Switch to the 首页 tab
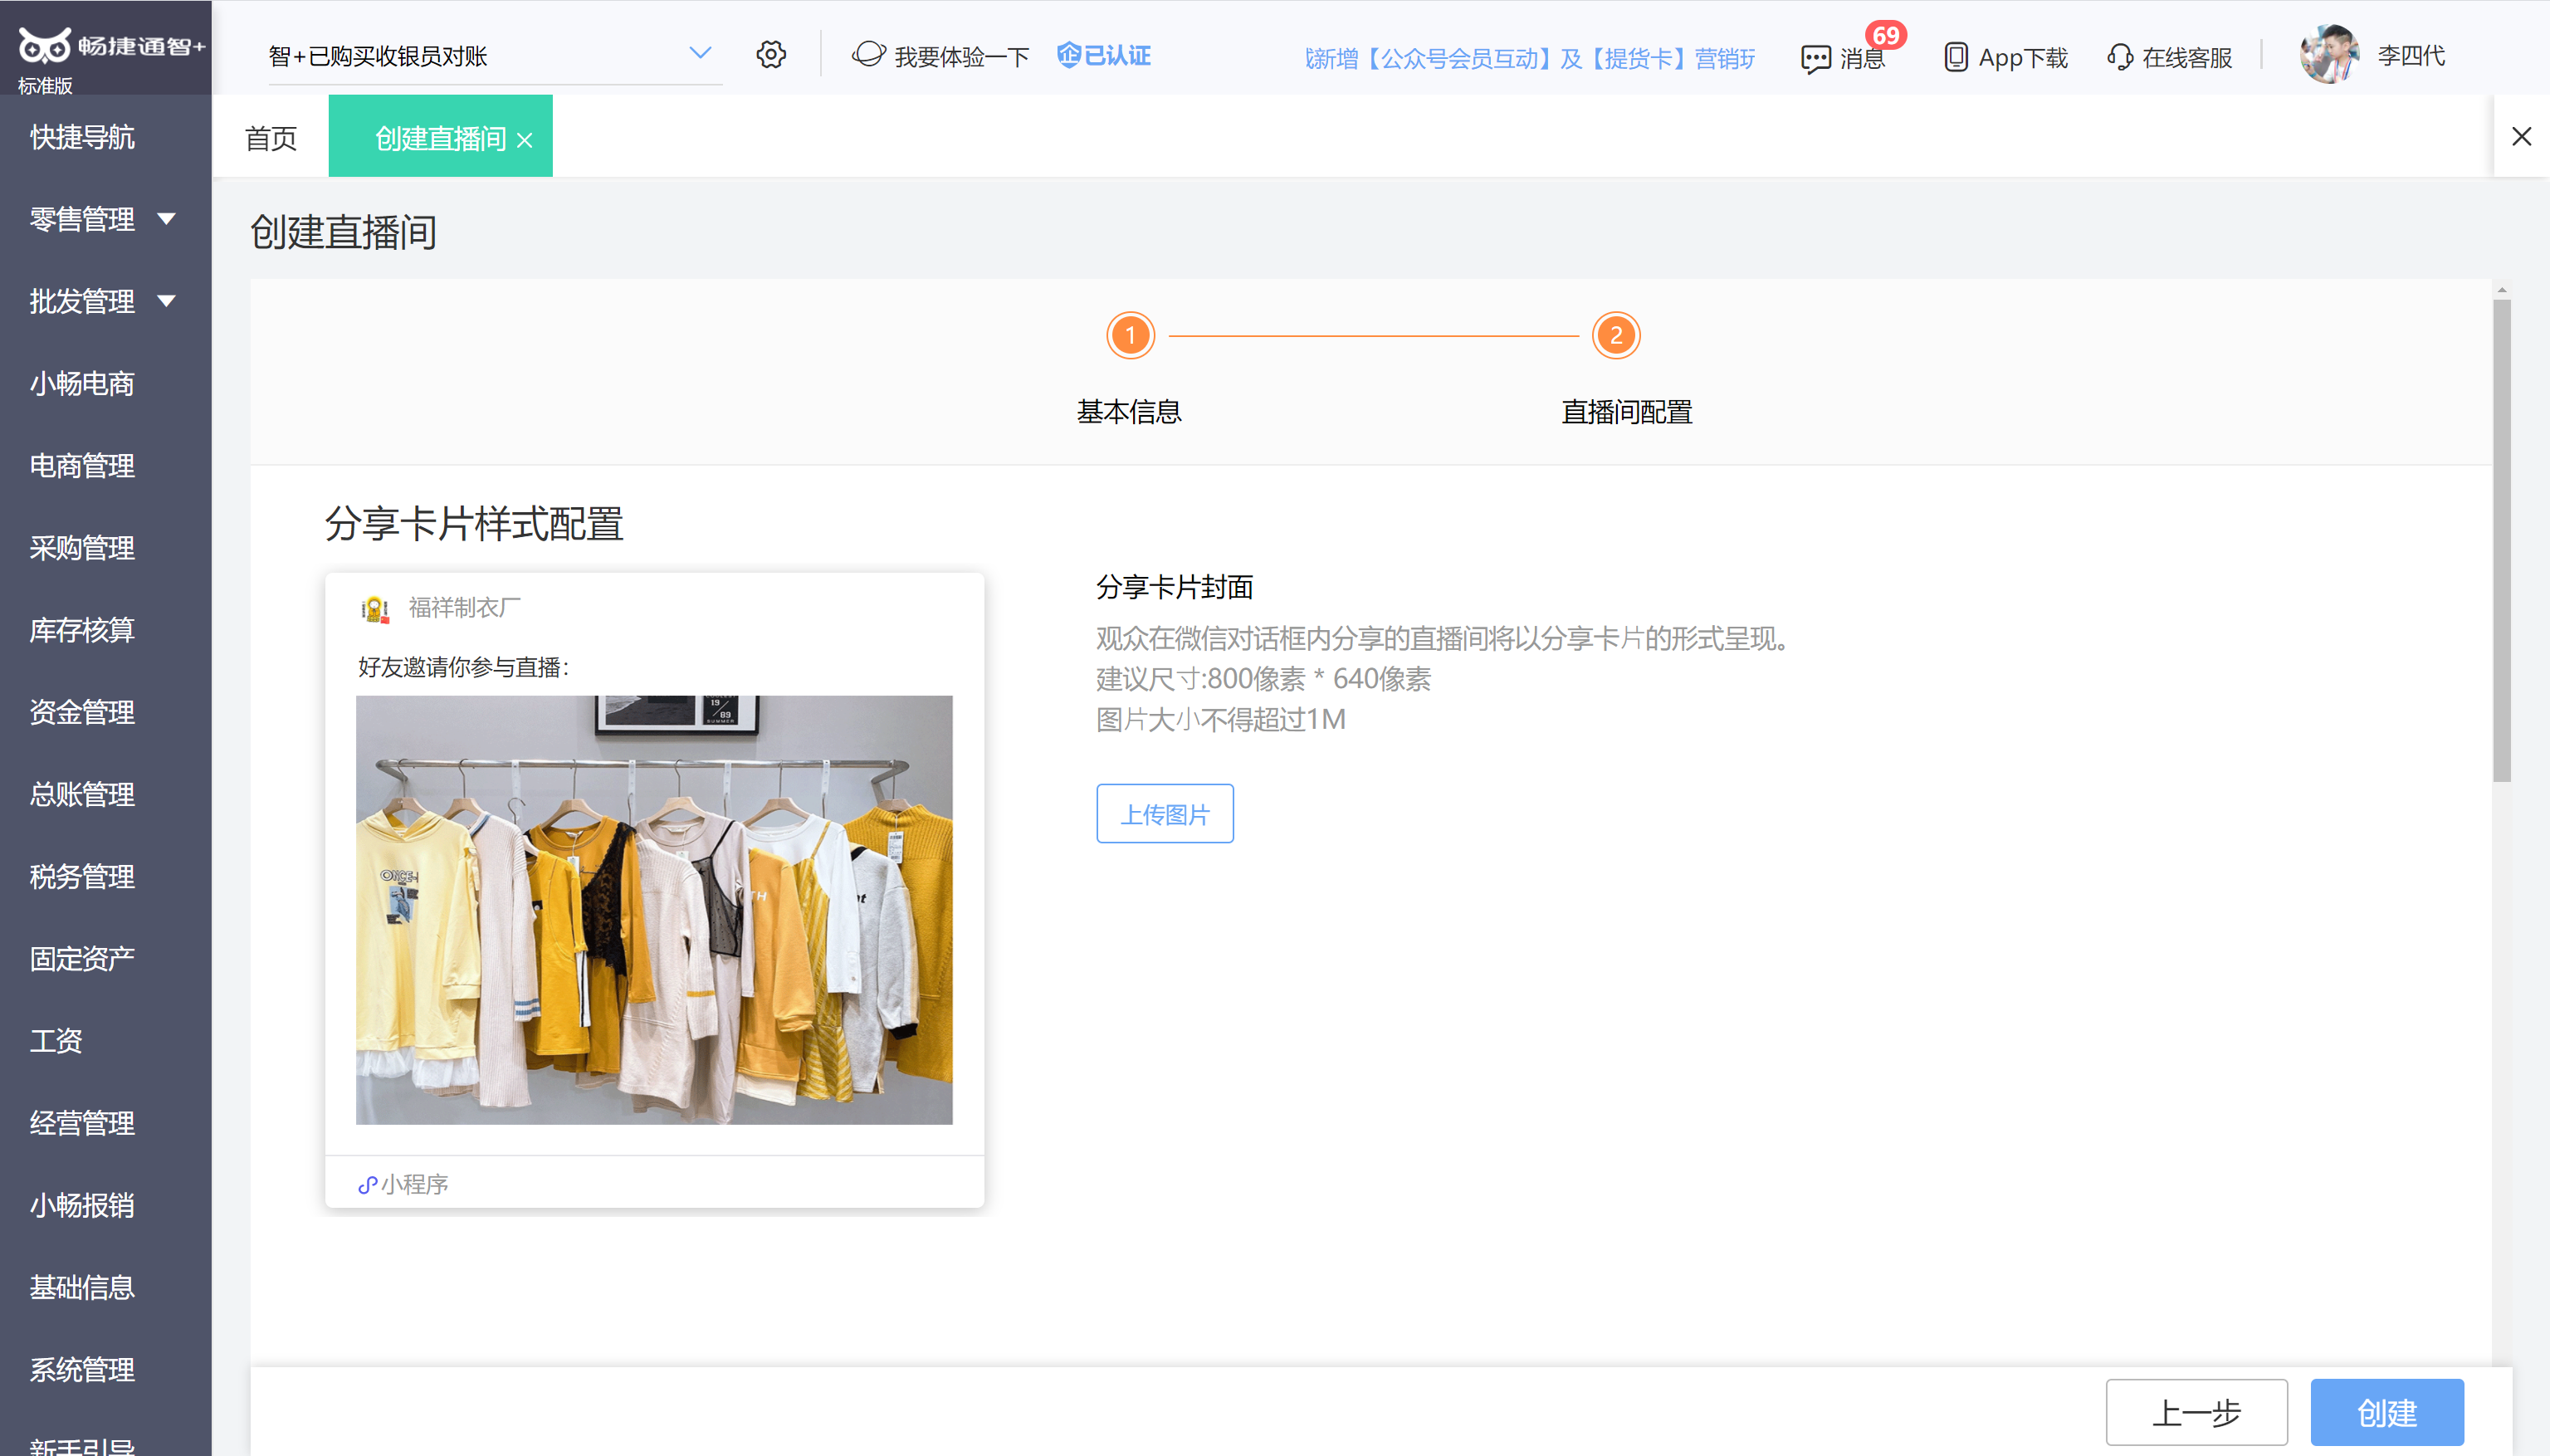This screenshot has height=1456, width=2550. click(x=271, y=138)
